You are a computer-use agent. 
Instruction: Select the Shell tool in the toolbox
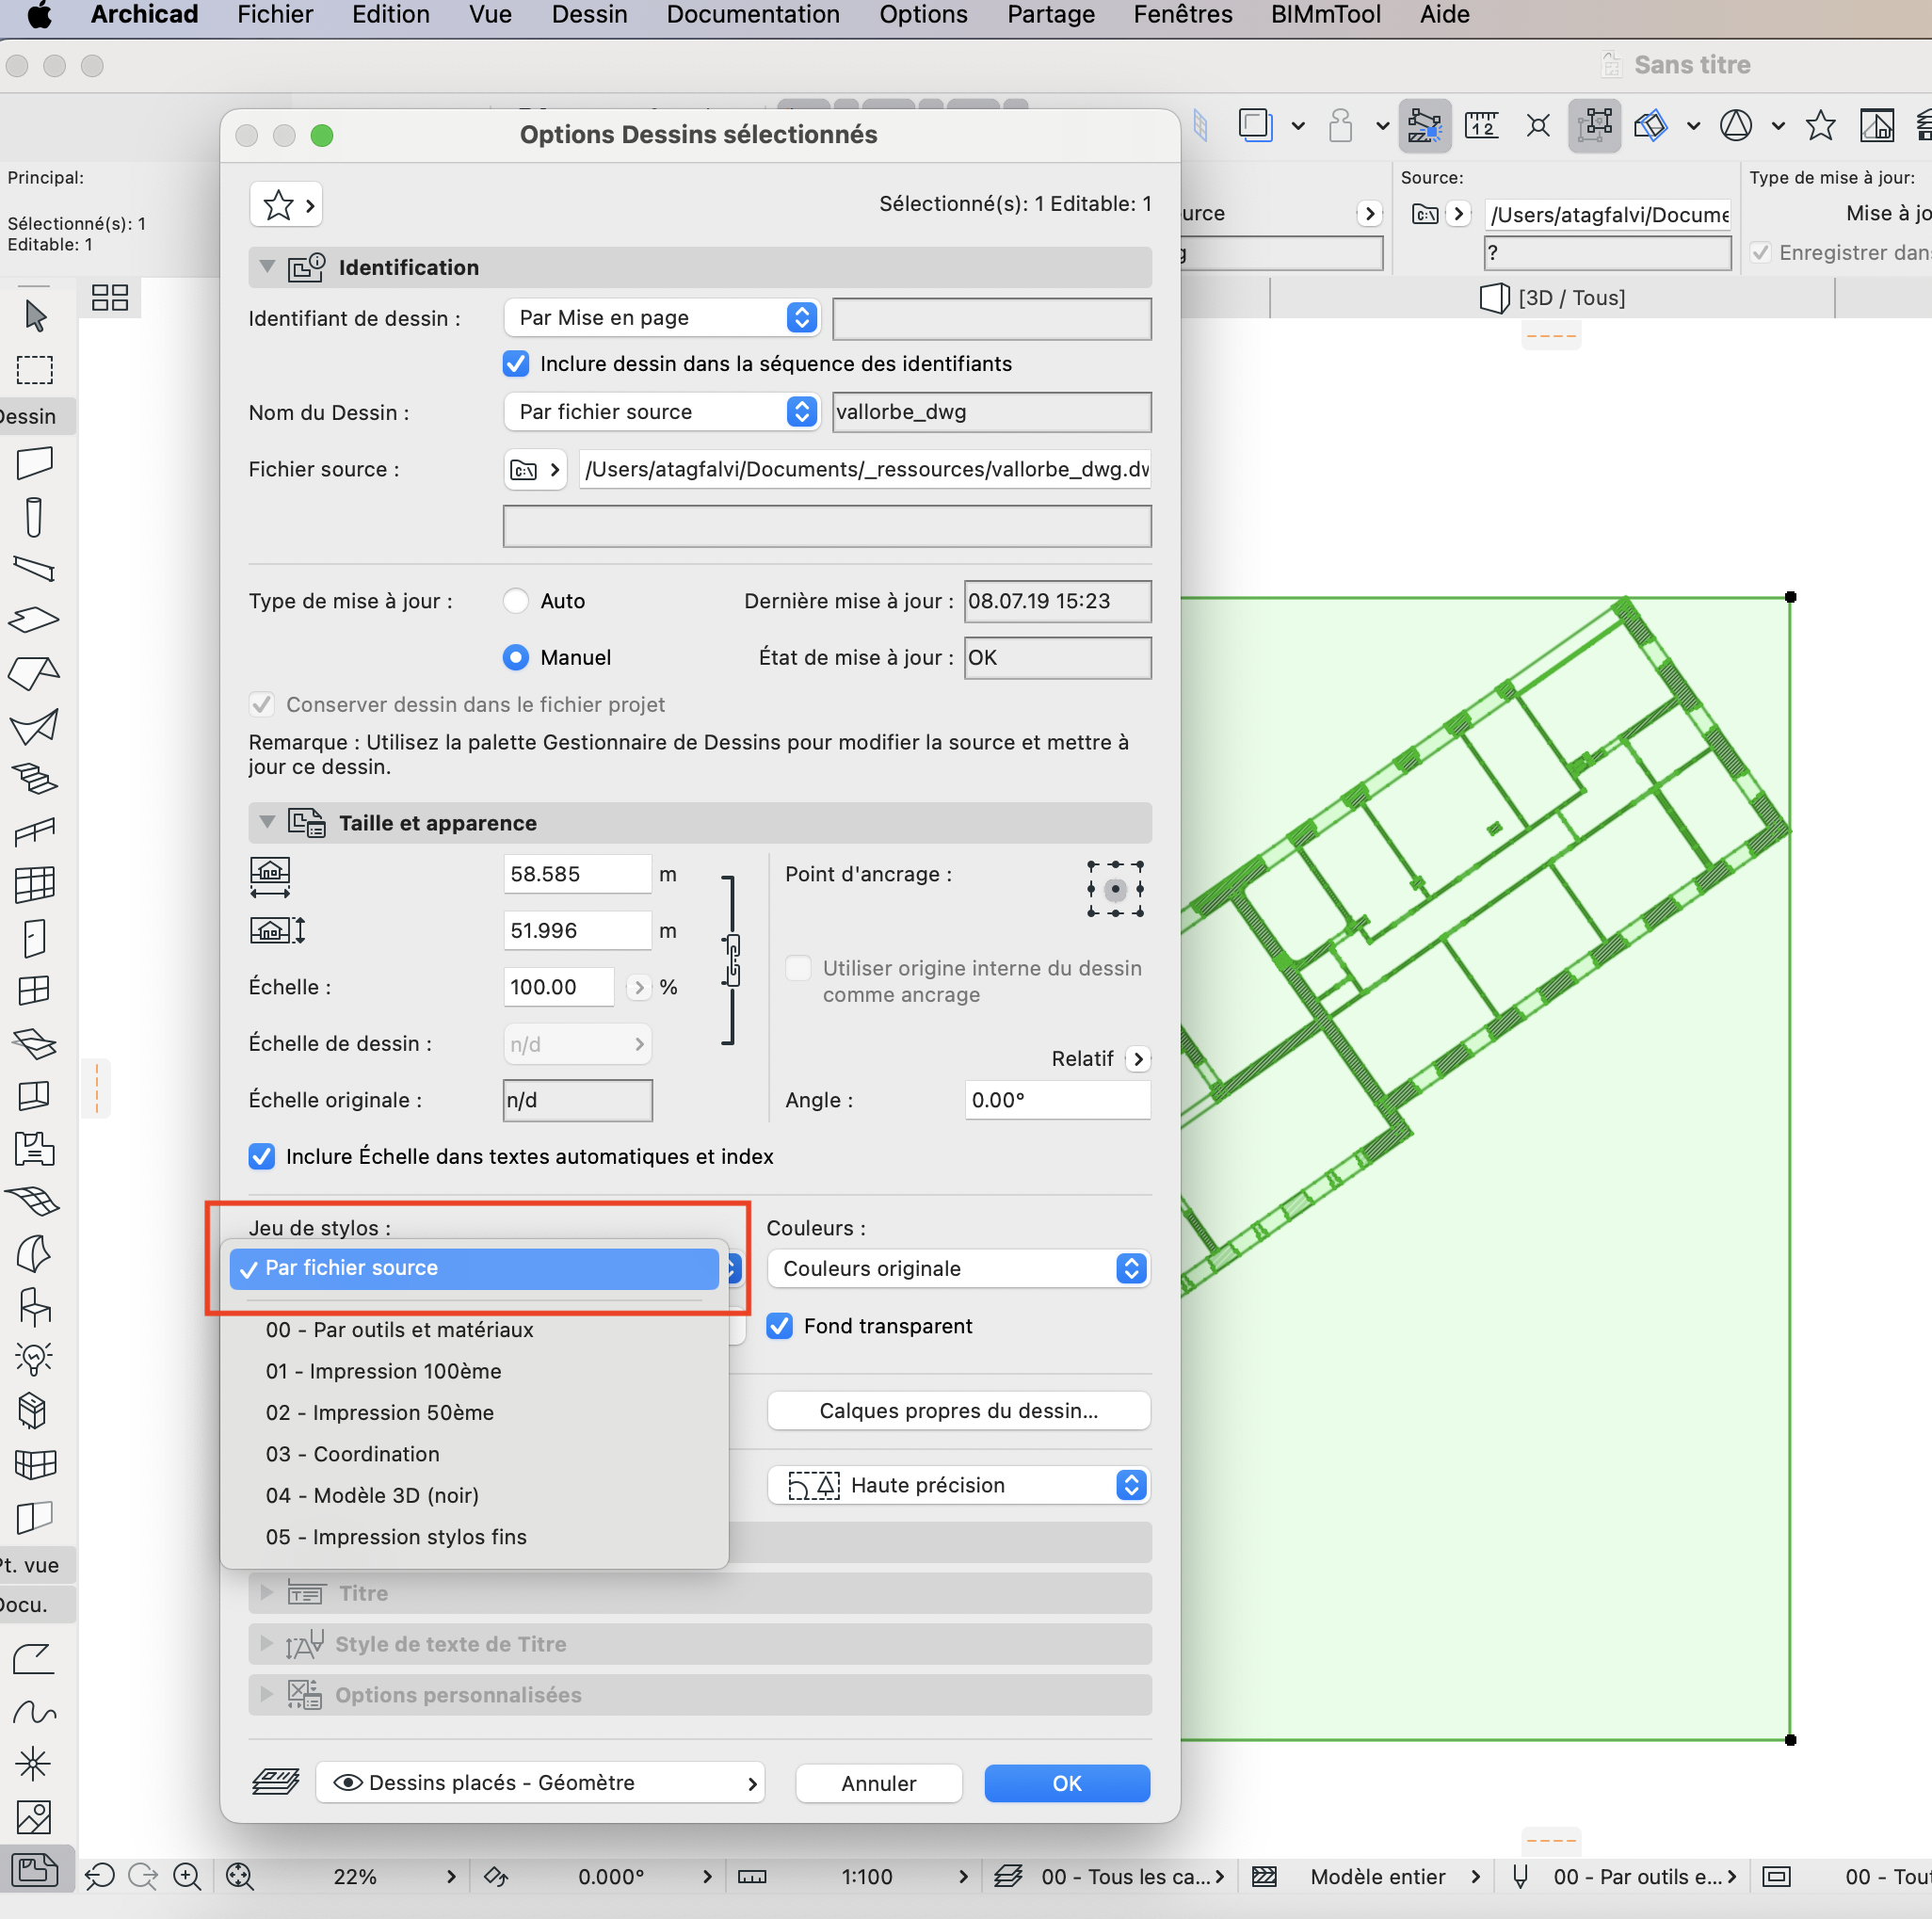35,726
